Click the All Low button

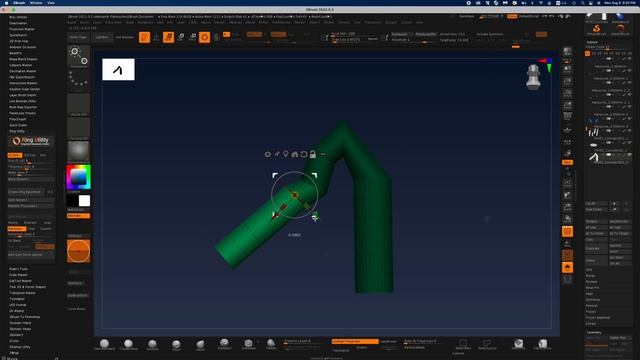(x=596, y=227)
